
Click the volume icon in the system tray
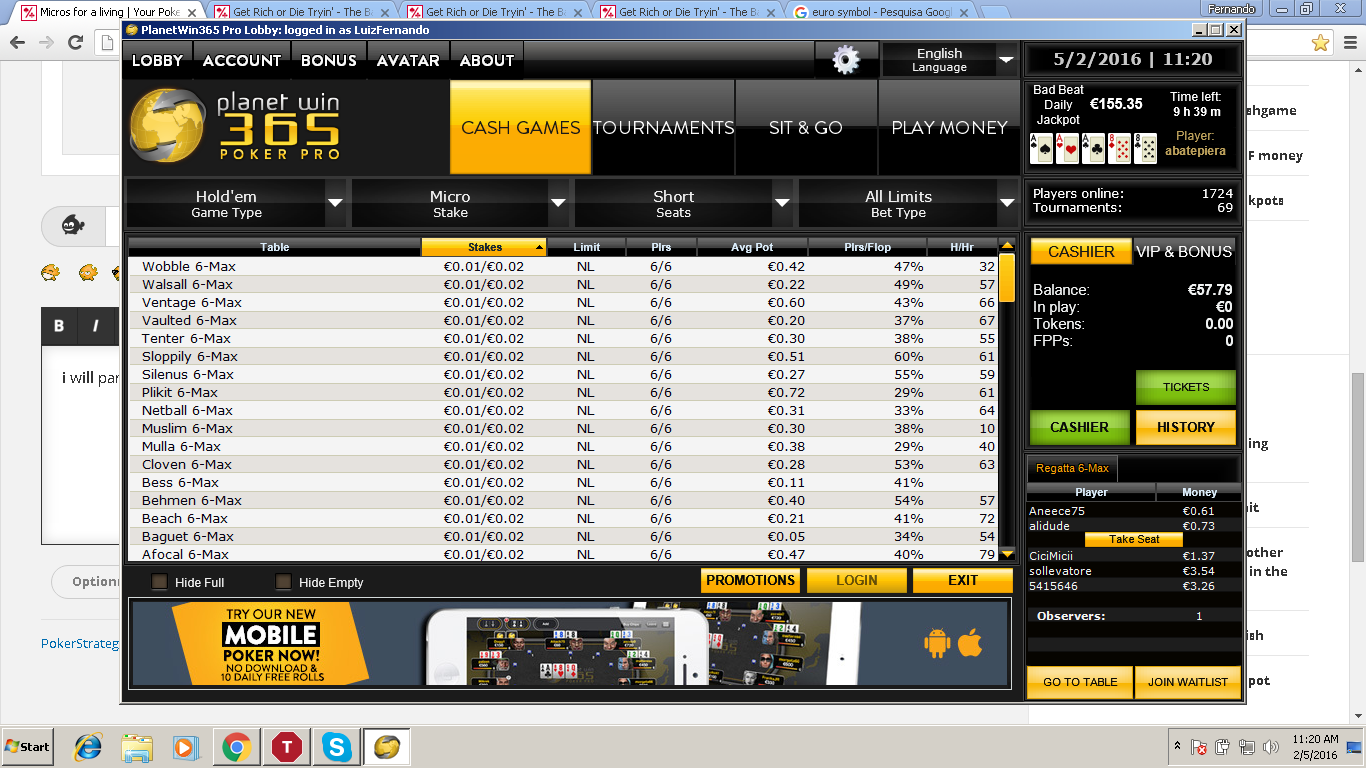(x=1271, y=747)
